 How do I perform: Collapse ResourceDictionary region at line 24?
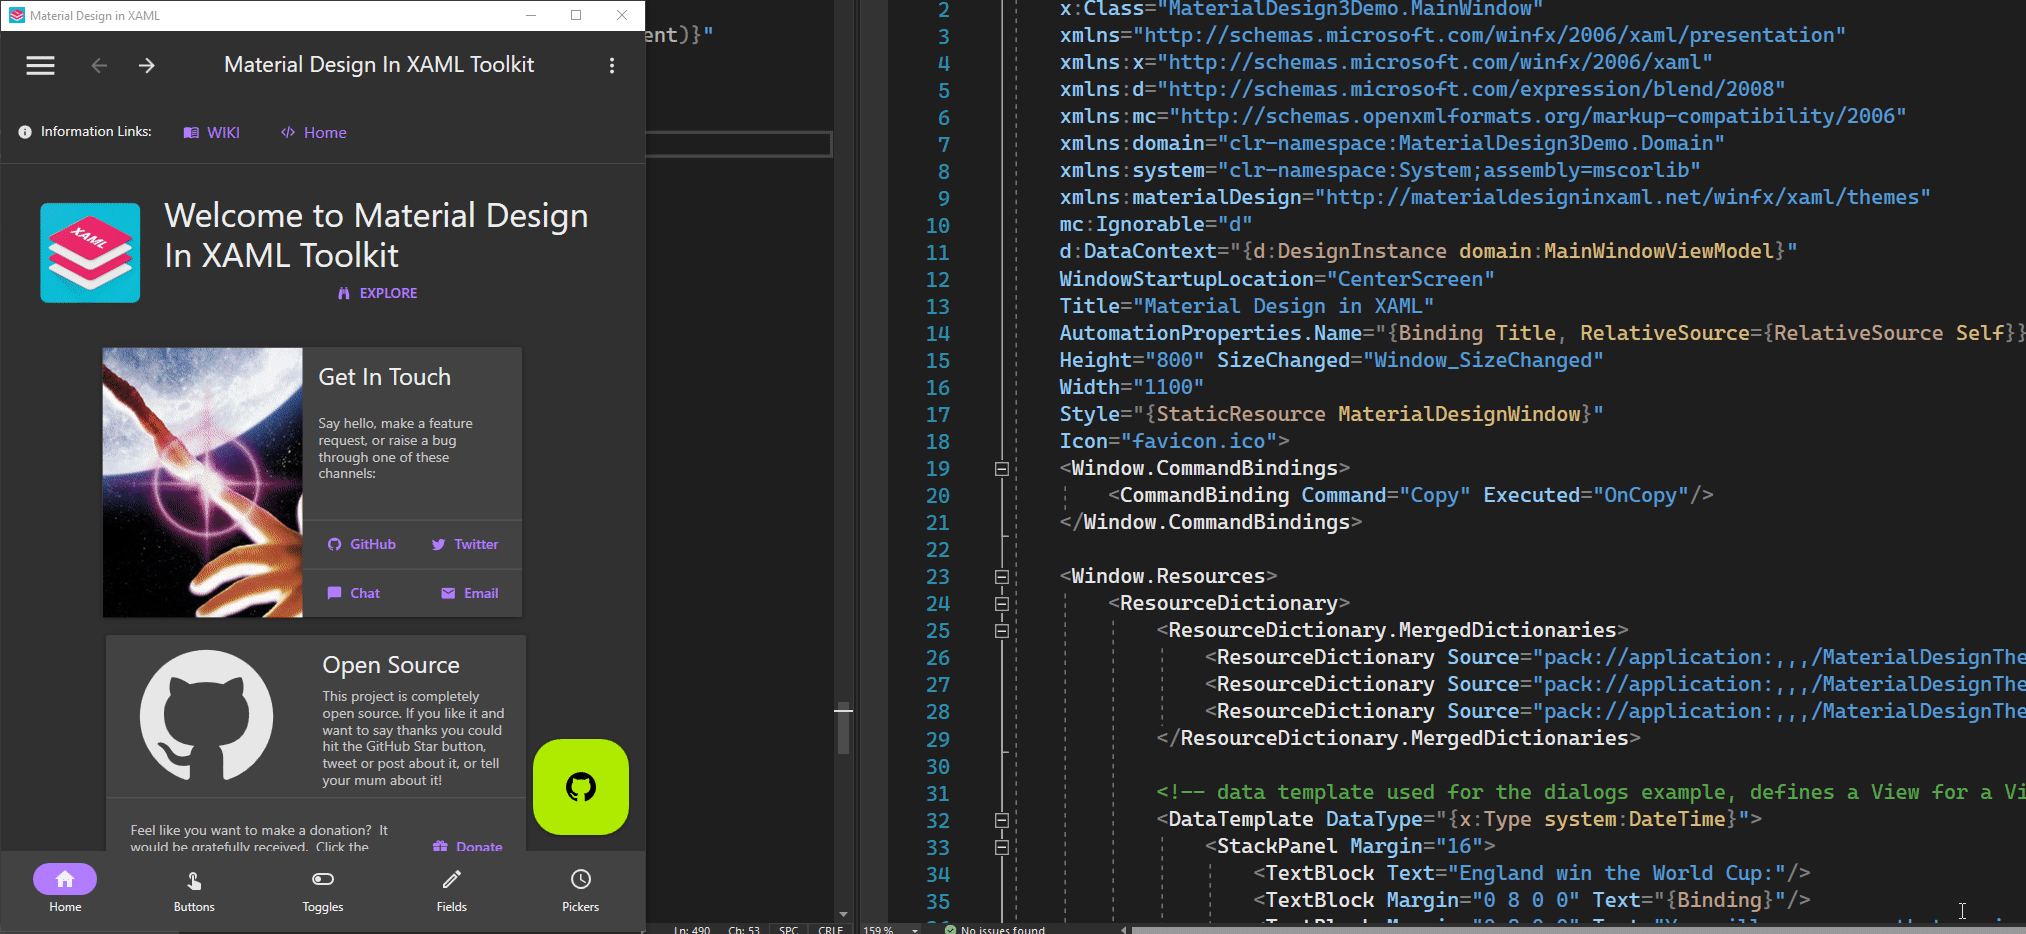coord(1001,604)
